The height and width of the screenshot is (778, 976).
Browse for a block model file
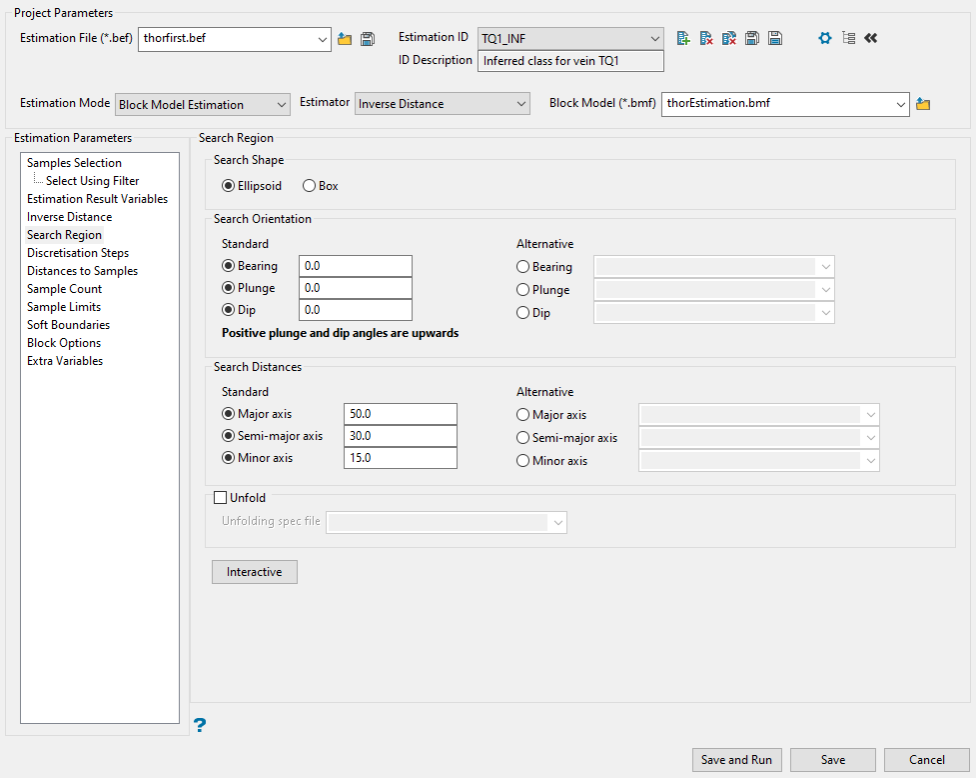tap(923, 104)
